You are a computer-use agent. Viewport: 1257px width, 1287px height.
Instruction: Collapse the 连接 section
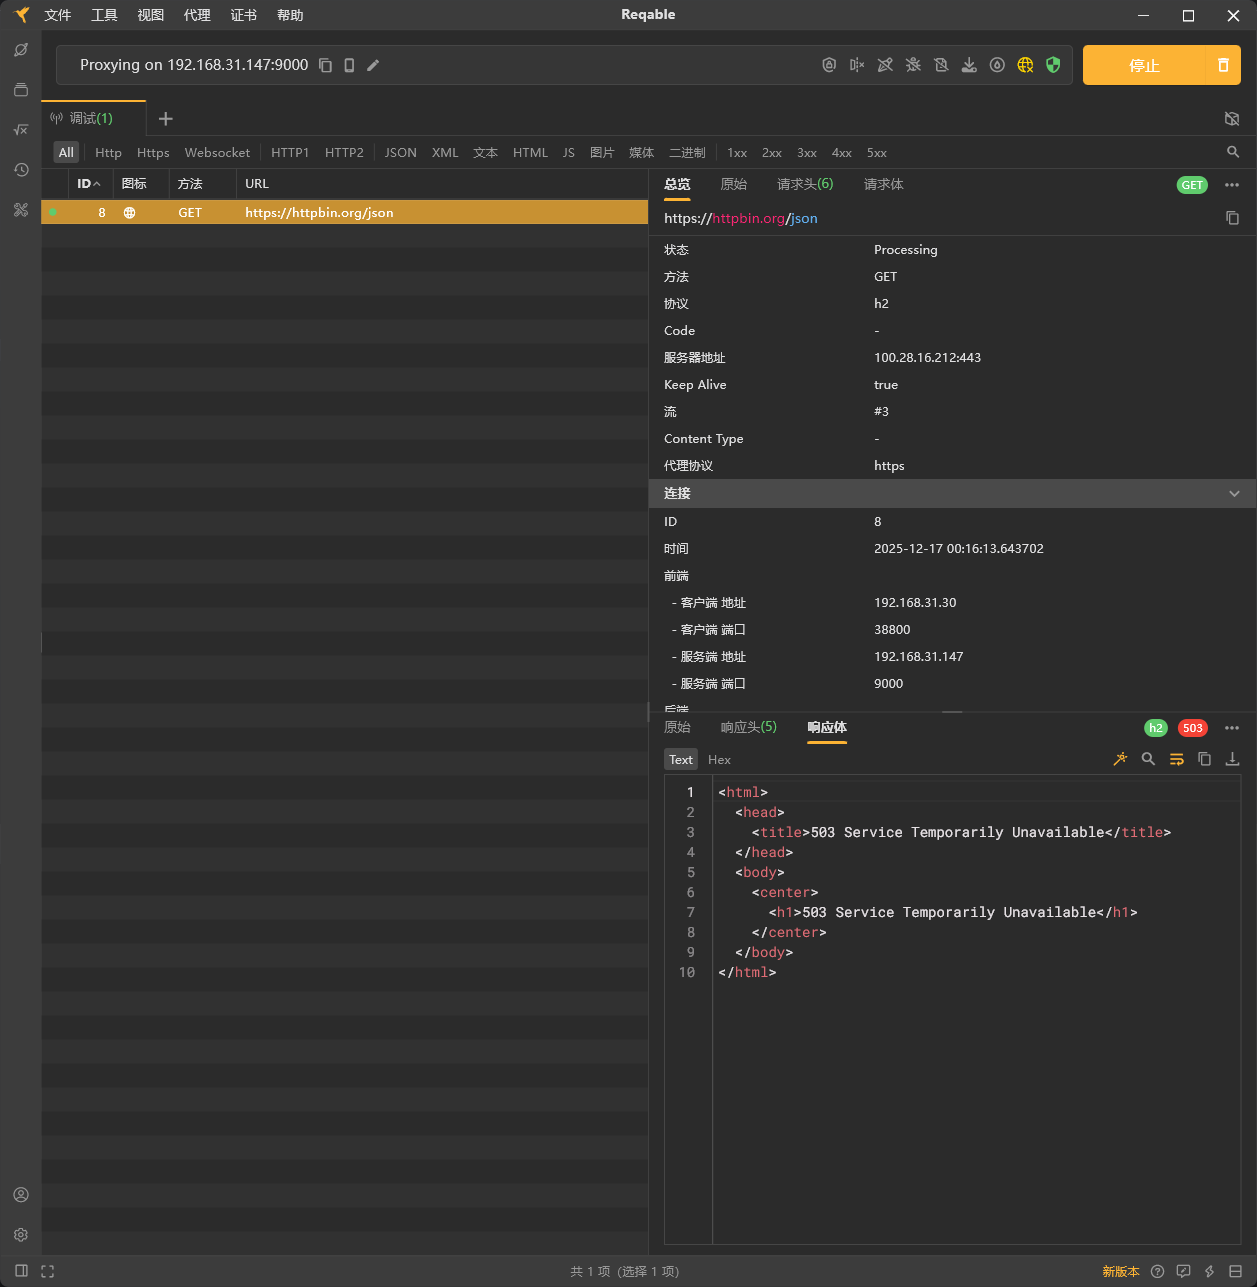coord(1234,494)
